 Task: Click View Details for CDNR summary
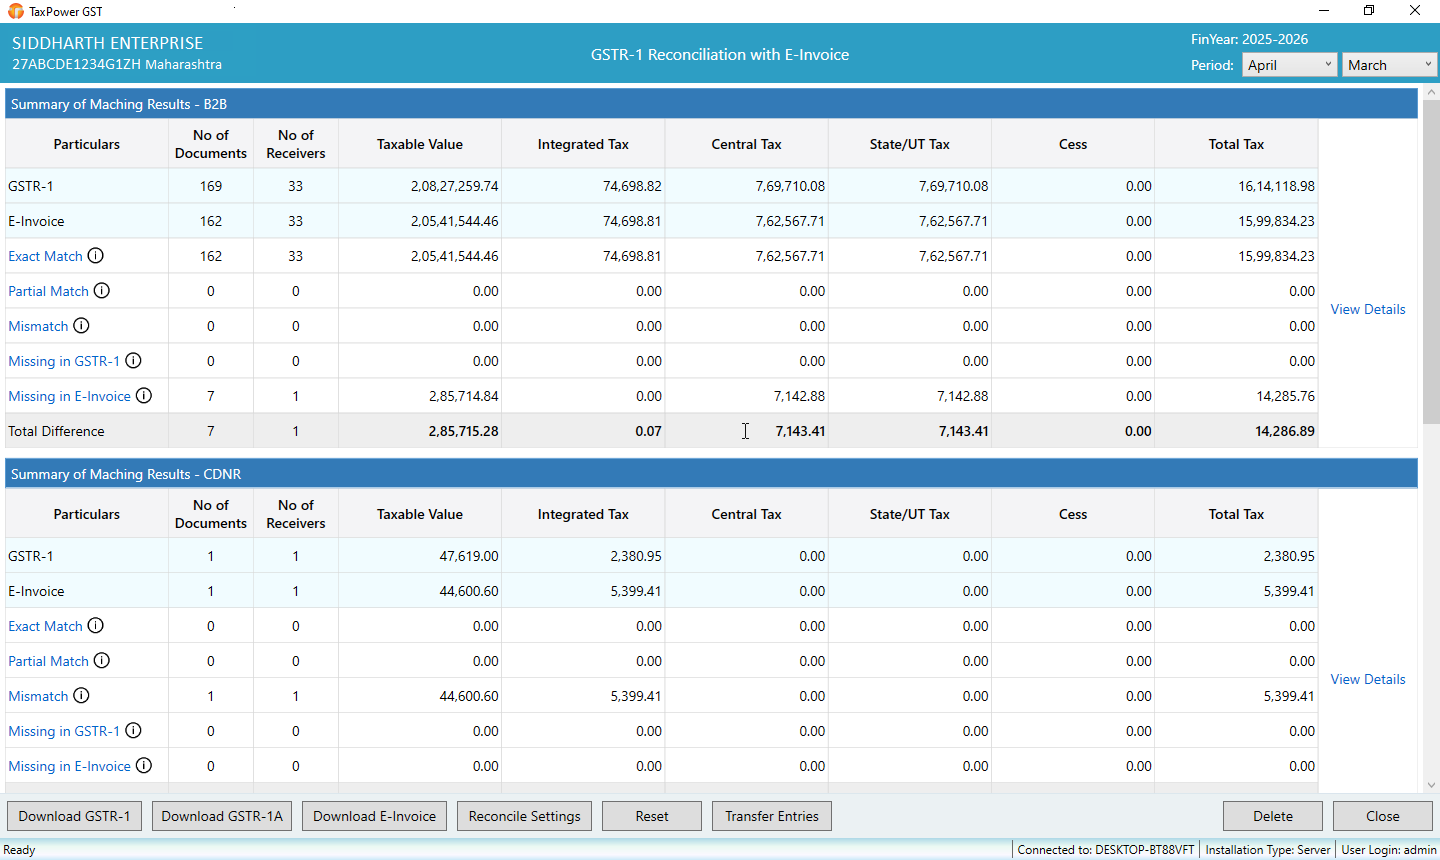tap(1368, 679)
